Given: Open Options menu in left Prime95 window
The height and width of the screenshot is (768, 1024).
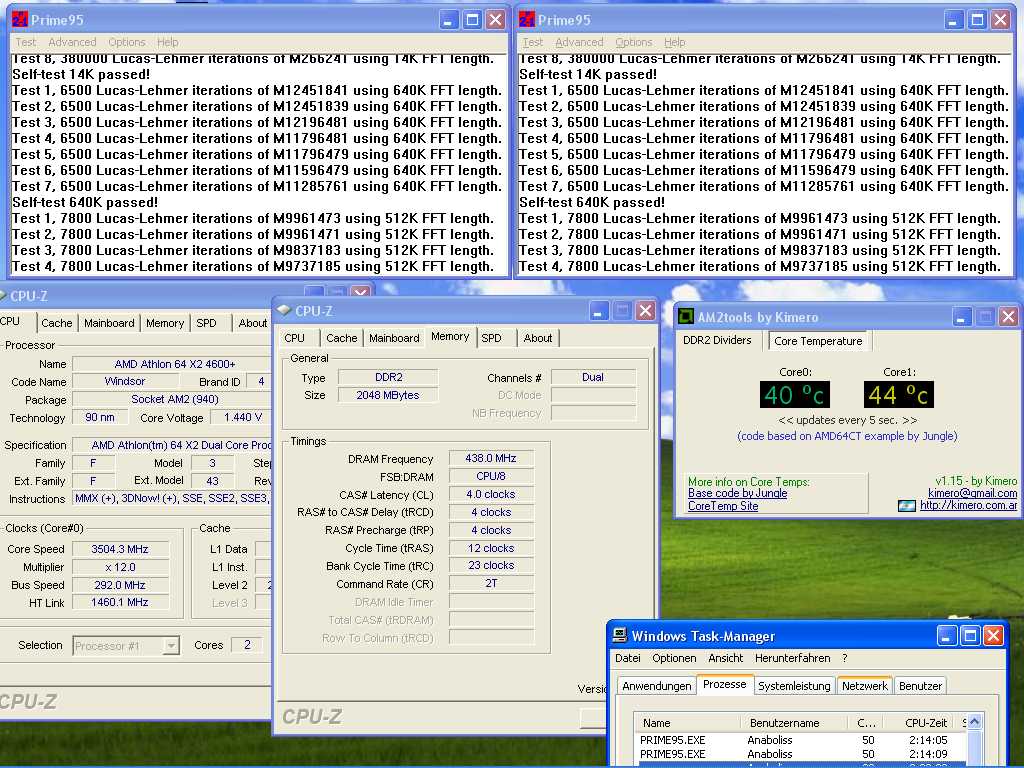Looking at the screenshot, I should (127, 42).
